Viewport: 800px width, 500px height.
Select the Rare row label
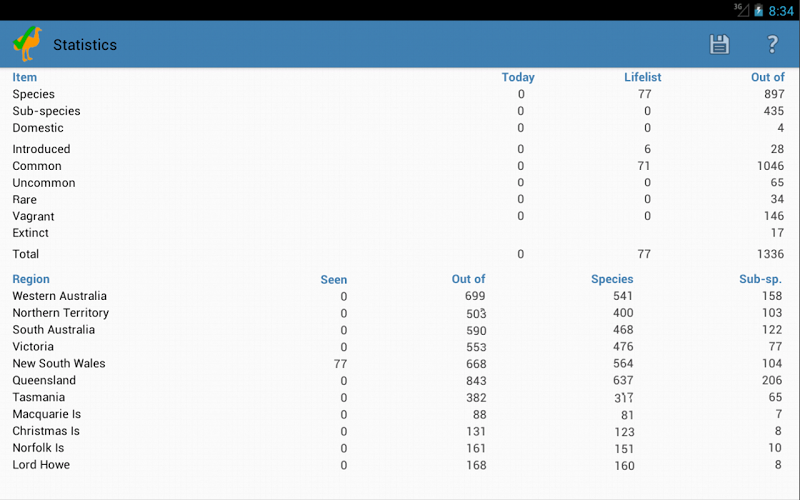coord(24,199)
